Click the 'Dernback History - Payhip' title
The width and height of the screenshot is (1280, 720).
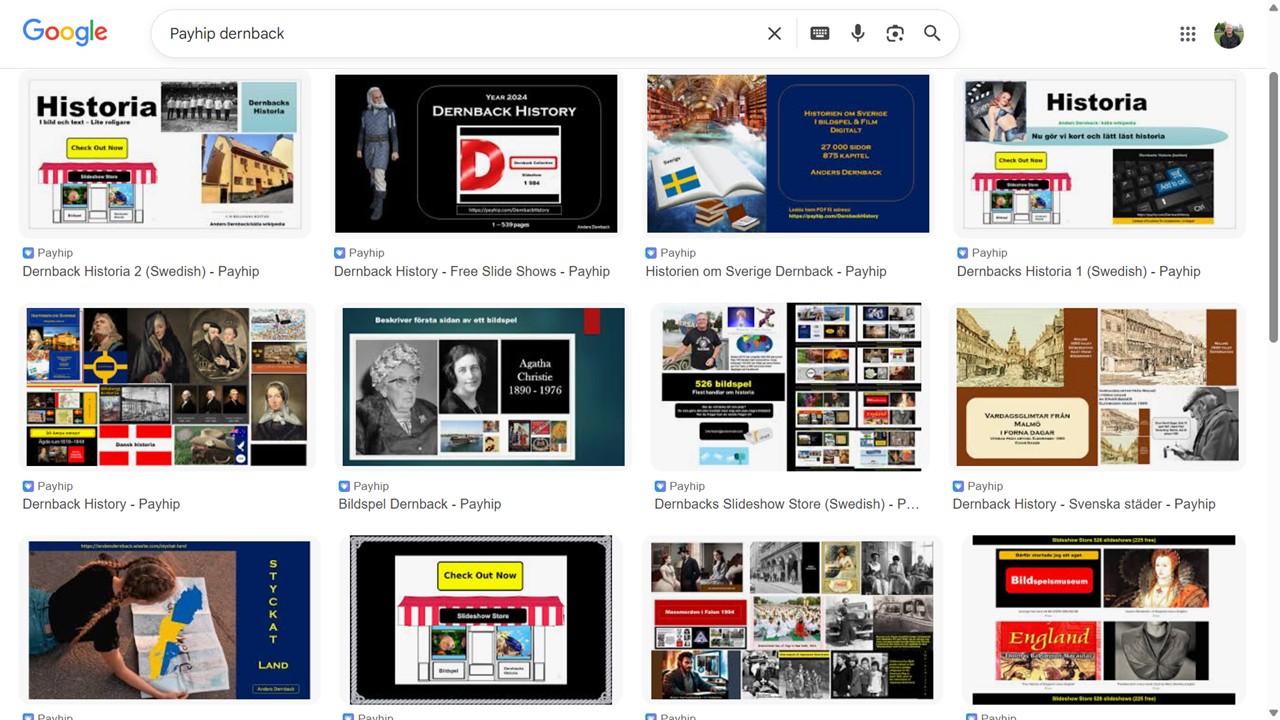tap(101, 504)
